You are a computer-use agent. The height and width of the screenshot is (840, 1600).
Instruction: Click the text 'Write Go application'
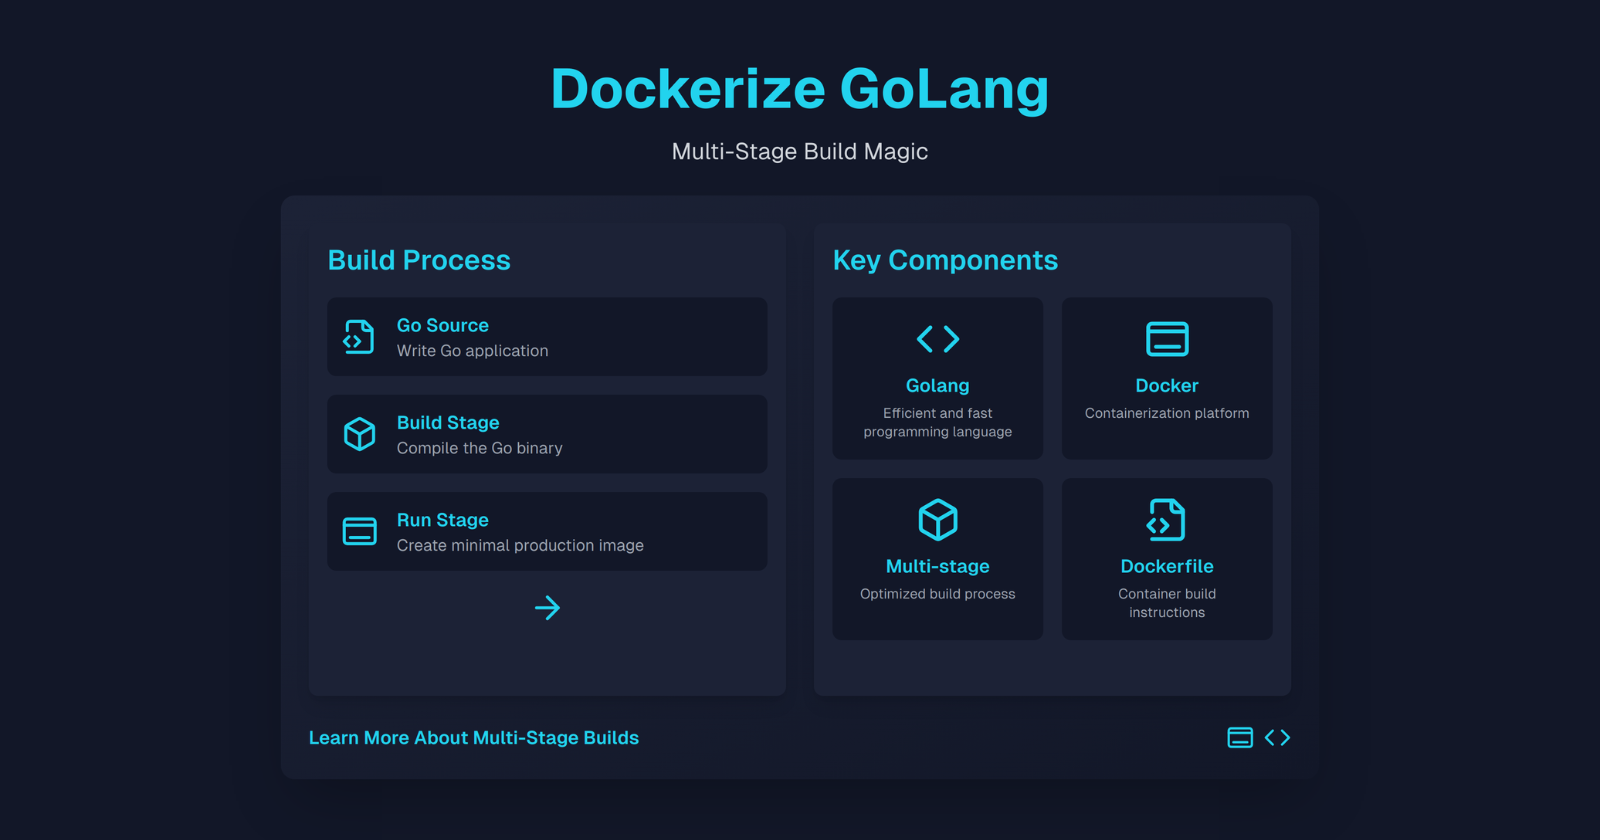click(x=473, y=351)
